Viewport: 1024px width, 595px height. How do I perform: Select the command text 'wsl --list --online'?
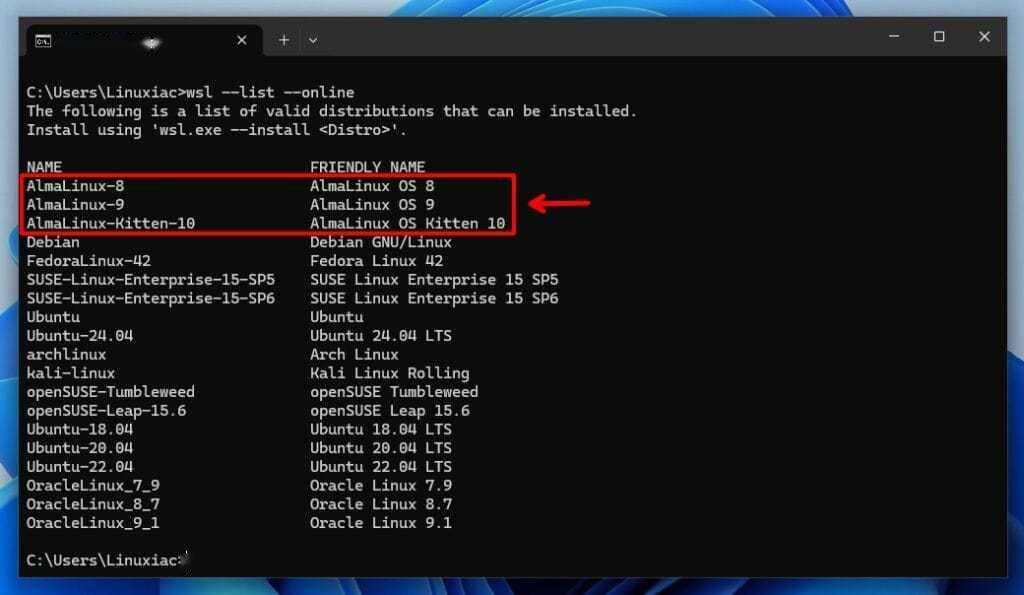coord(270,92)
